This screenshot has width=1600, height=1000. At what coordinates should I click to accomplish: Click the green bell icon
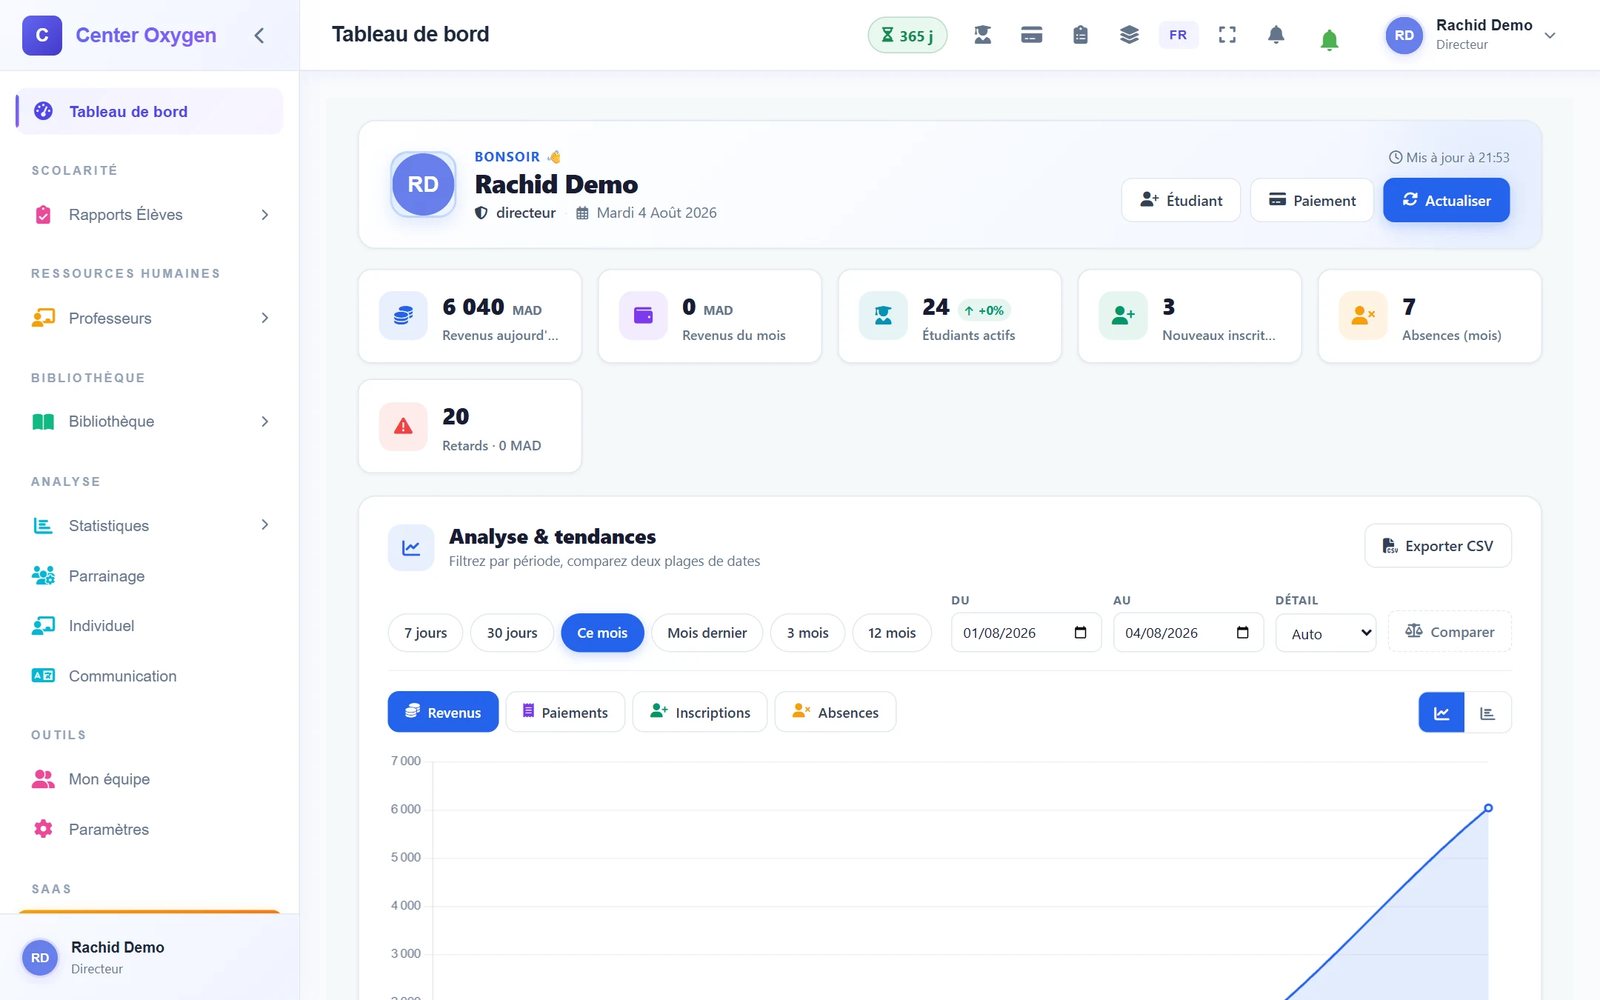1329,40
